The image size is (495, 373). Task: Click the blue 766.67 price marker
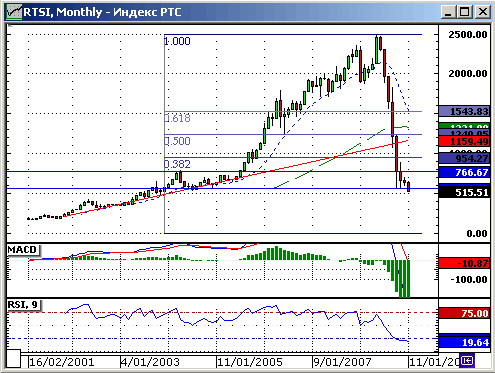point(464,172)
